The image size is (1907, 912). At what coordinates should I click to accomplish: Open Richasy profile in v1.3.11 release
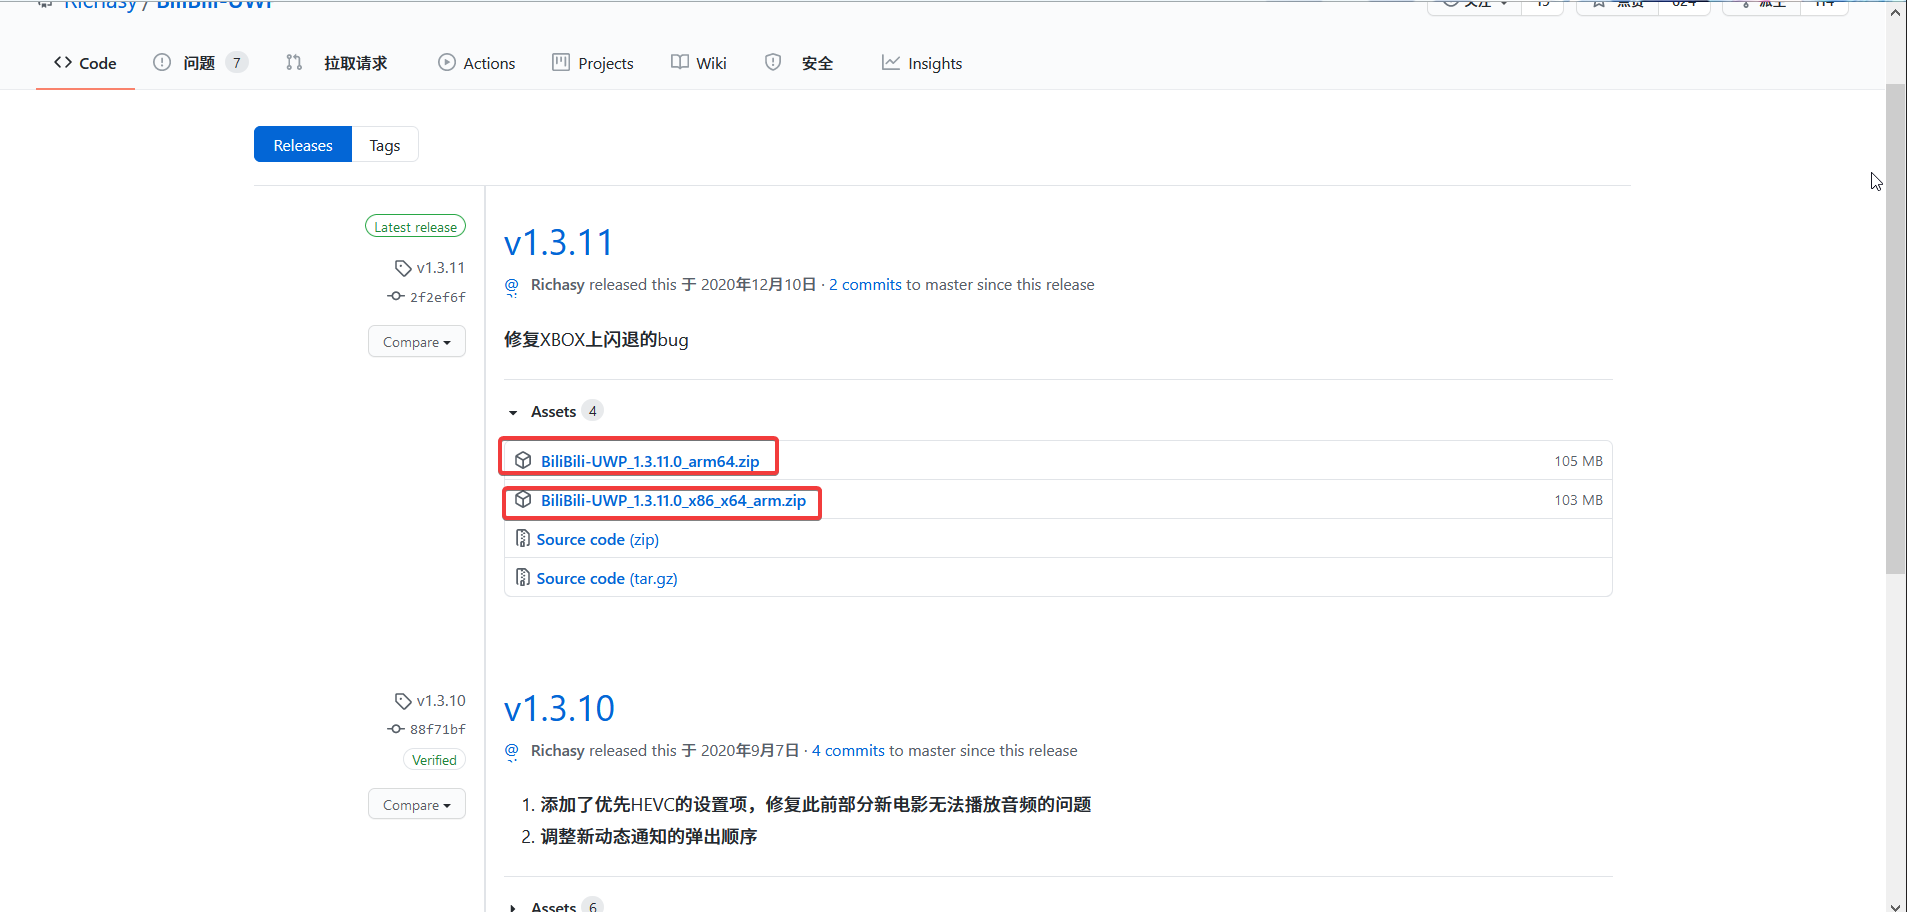tap(557, 285)
